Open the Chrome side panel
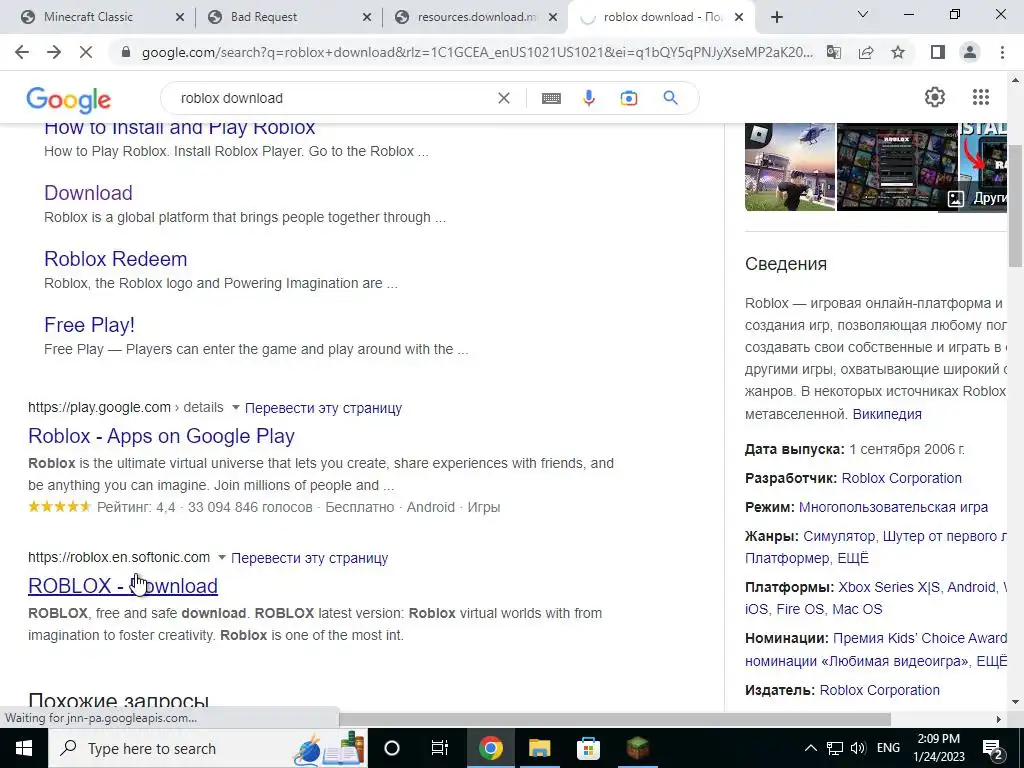Image resolution: width=1024 pixels, height=768 pixels. point(938,52)
